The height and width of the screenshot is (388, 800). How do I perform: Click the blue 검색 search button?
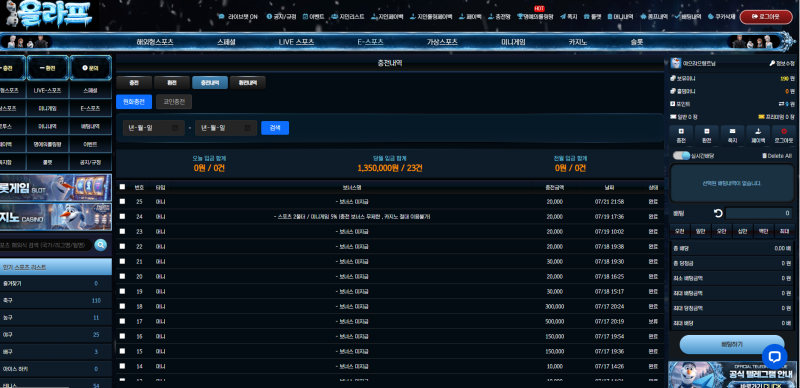coord(275,128)
